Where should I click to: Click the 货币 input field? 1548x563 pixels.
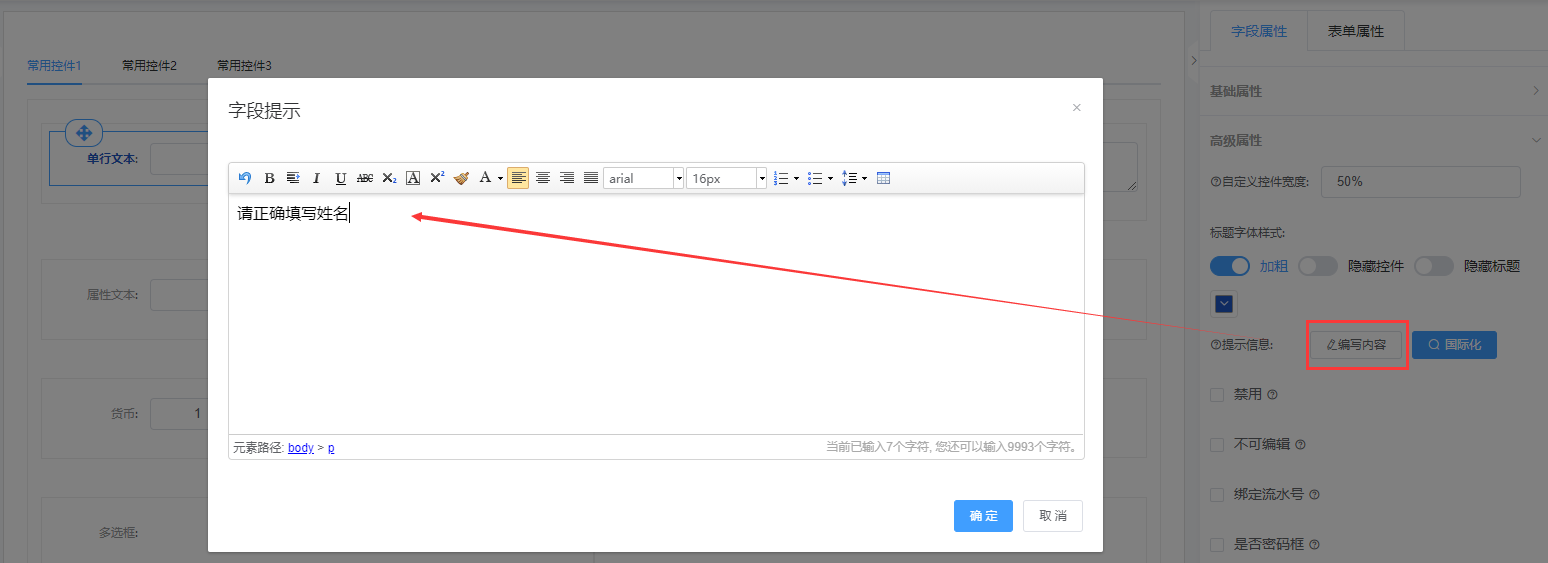[179, 414]
